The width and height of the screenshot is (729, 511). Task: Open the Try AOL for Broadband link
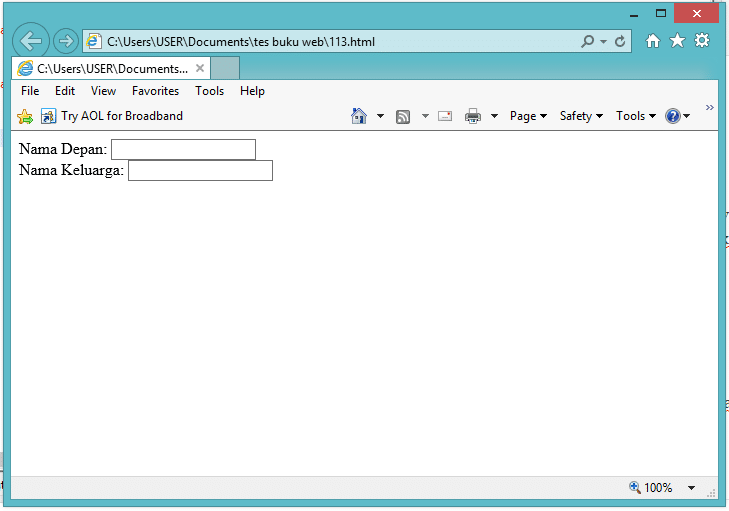coord(112,116)
